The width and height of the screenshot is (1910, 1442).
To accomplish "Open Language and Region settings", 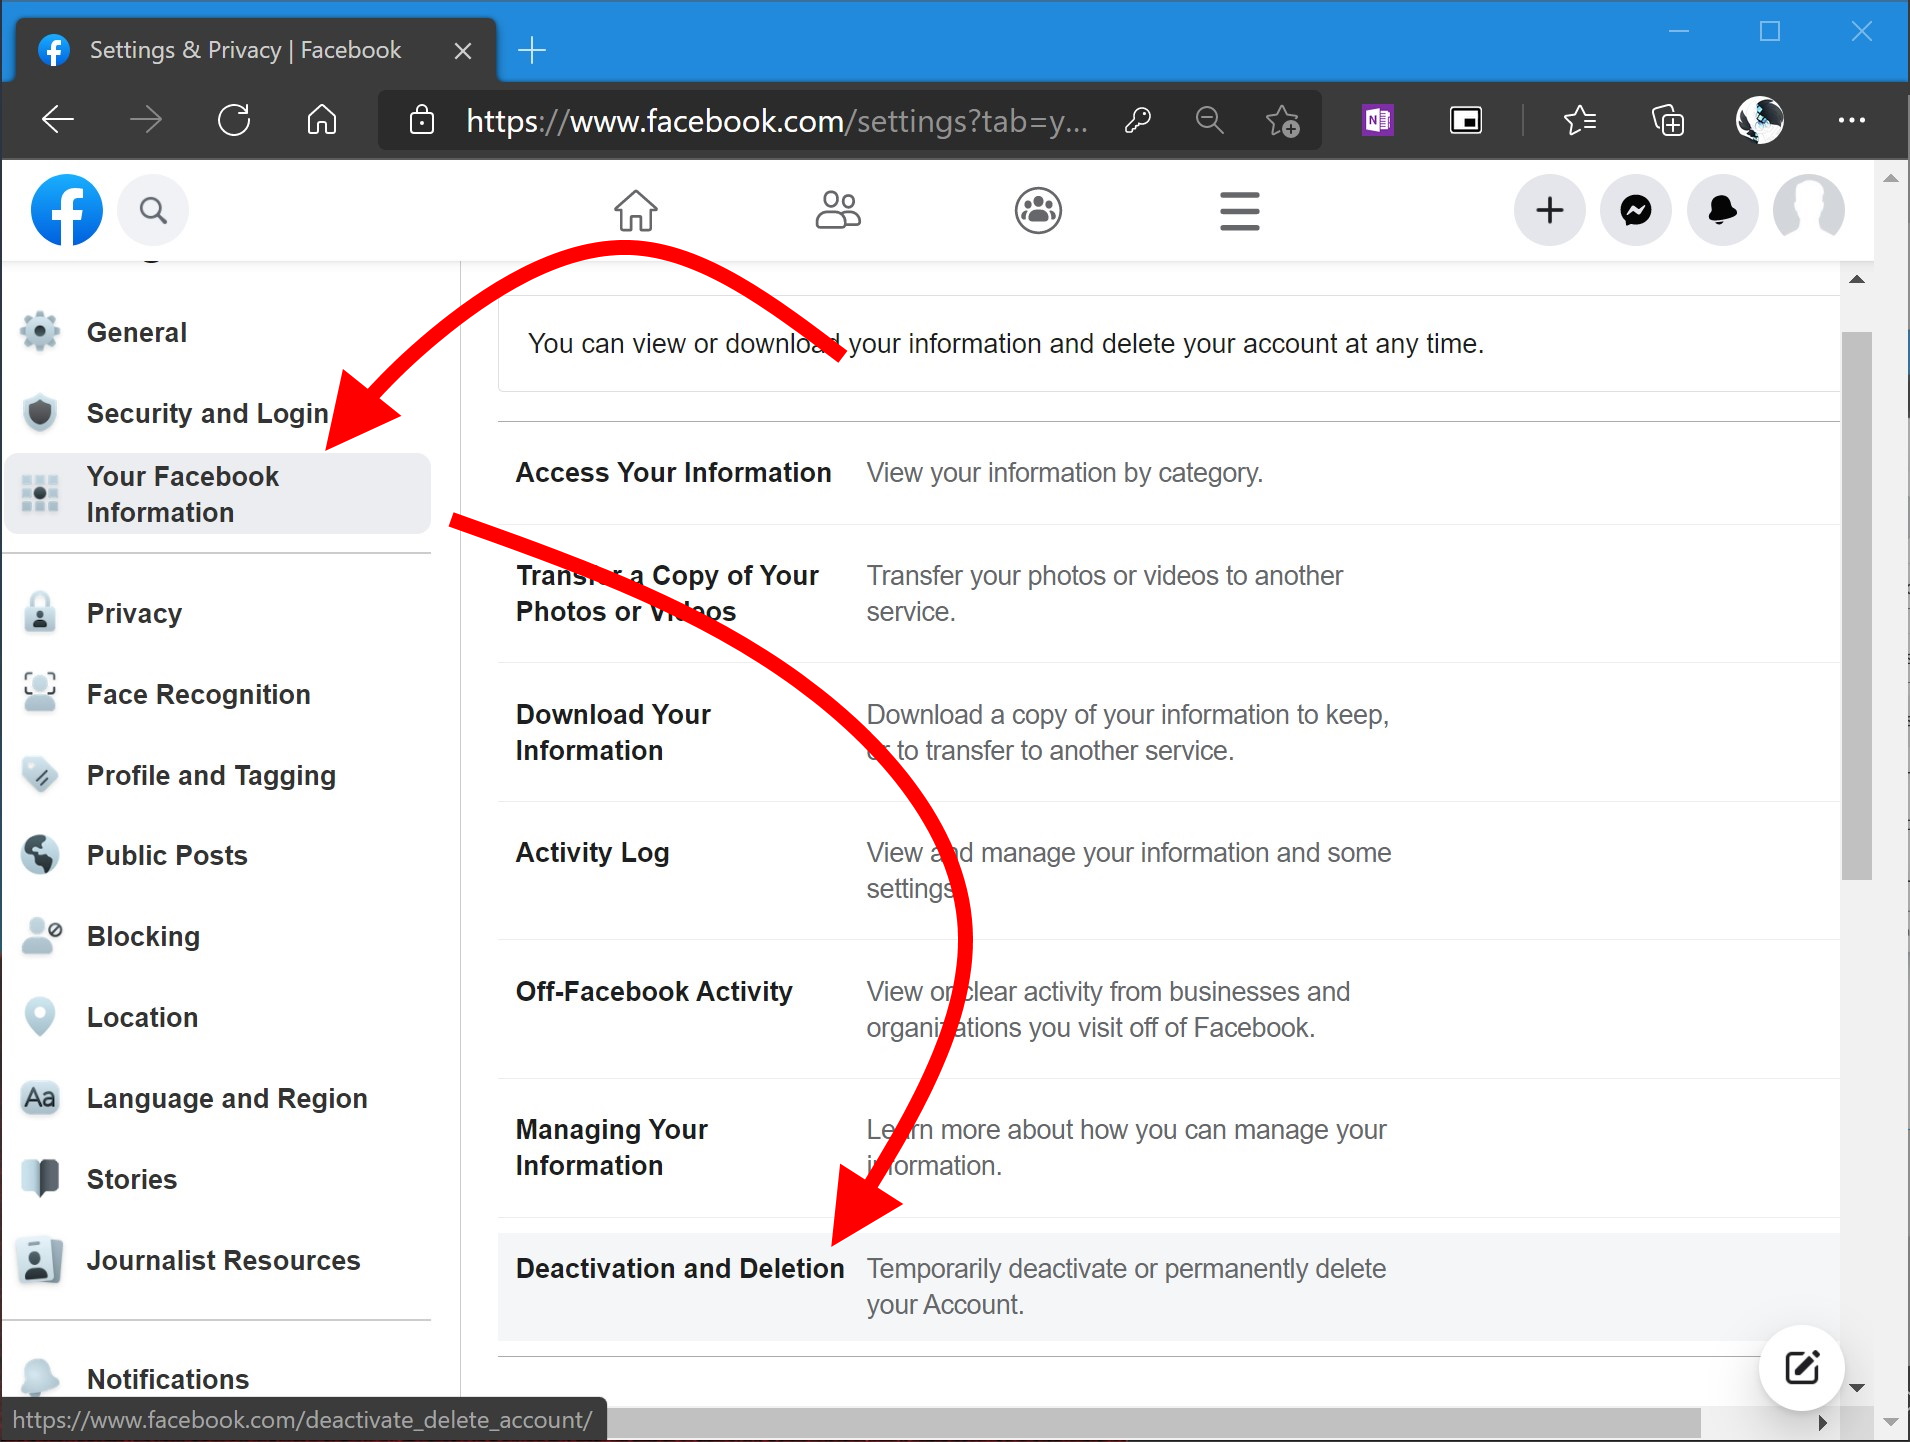I will 218,1098.
